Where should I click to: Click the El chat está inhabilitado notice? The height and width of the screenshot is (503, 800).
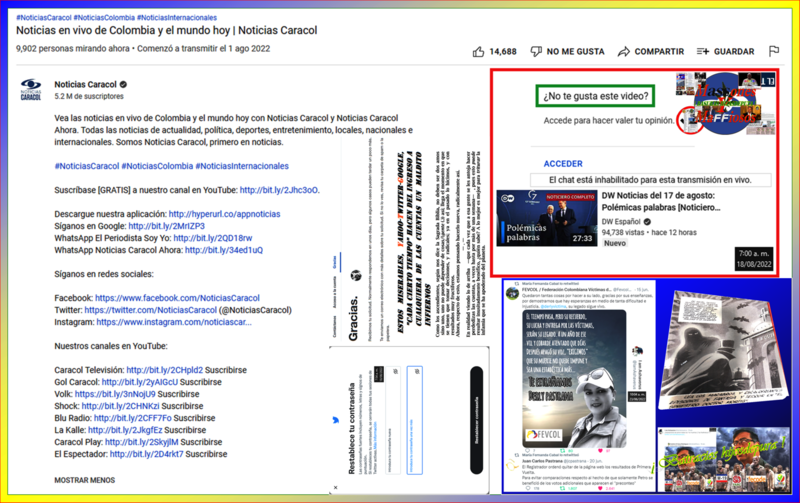pos(650,180)
